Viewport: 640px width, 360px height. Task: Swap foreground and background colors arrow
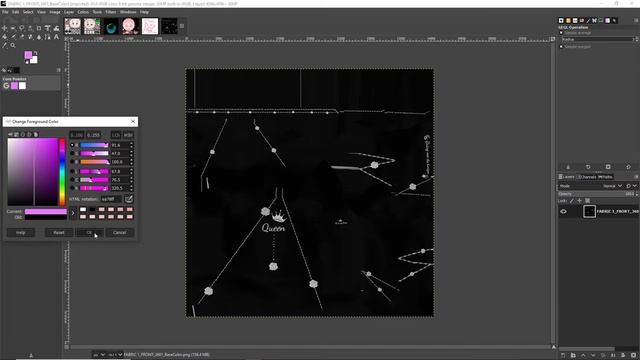[36, 53]
